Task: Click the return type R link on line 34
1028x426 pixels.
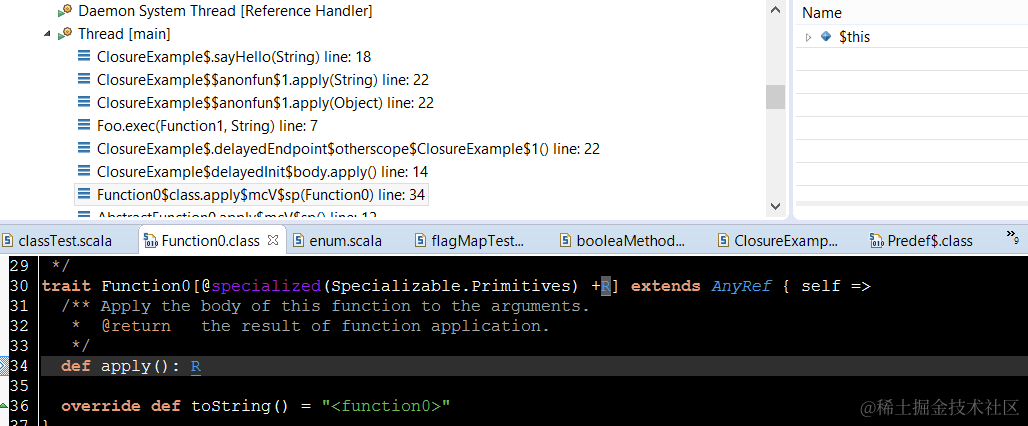Action: [196, 366]
